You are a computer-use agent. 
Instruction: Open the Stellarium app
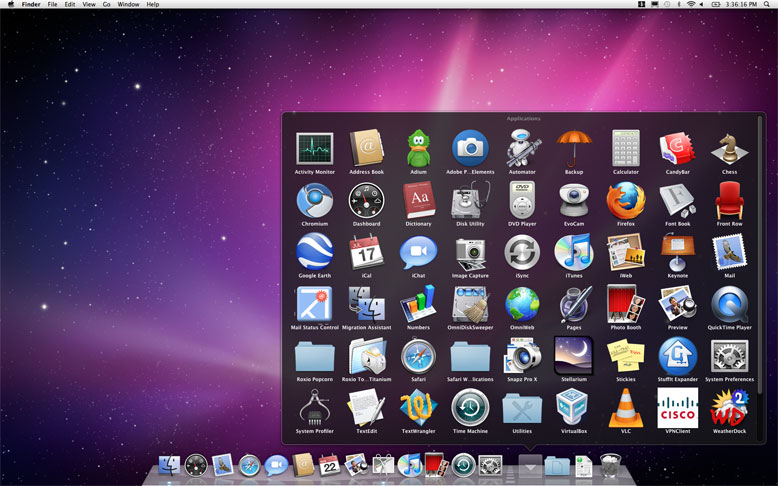coord(574,356)
